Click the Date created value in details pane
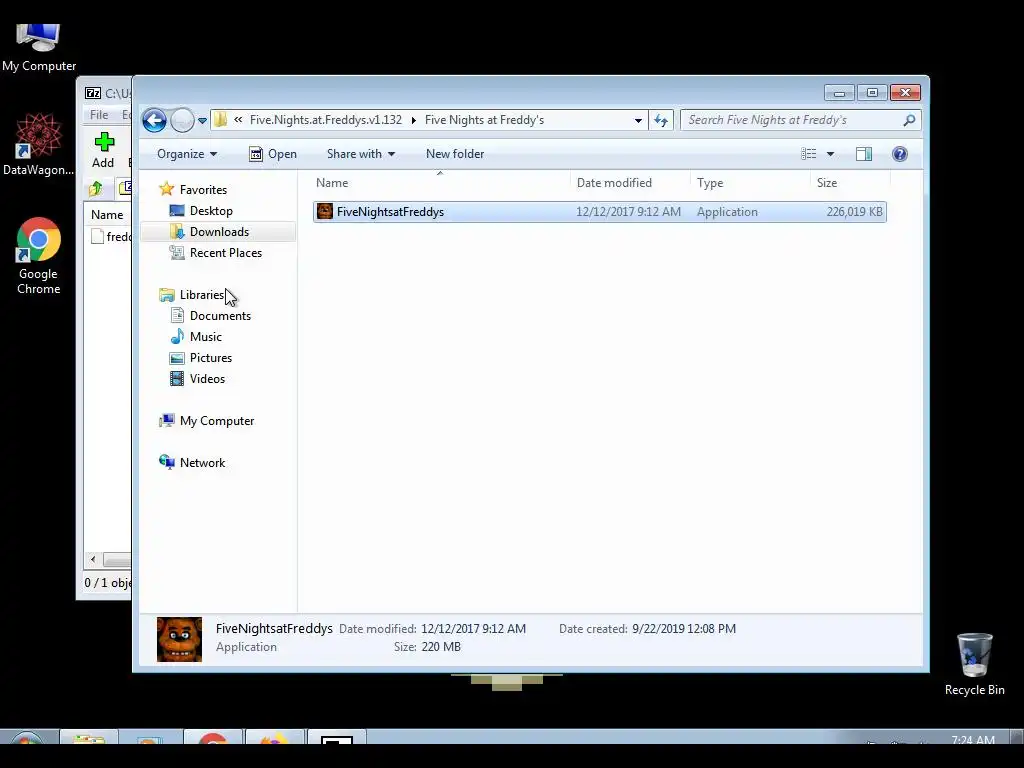The width and height of the screenshot is (1024, 768). click(x=684, y=629)
